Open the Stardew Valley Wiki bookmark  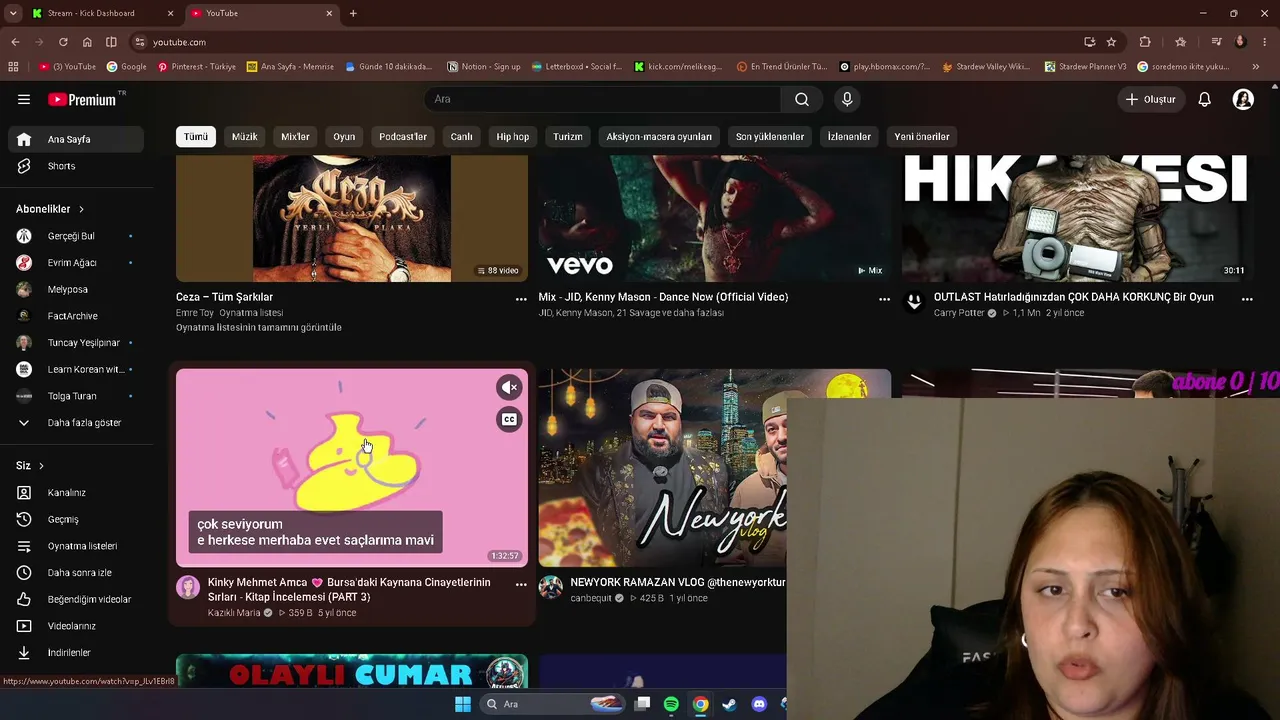pos(984,67)
